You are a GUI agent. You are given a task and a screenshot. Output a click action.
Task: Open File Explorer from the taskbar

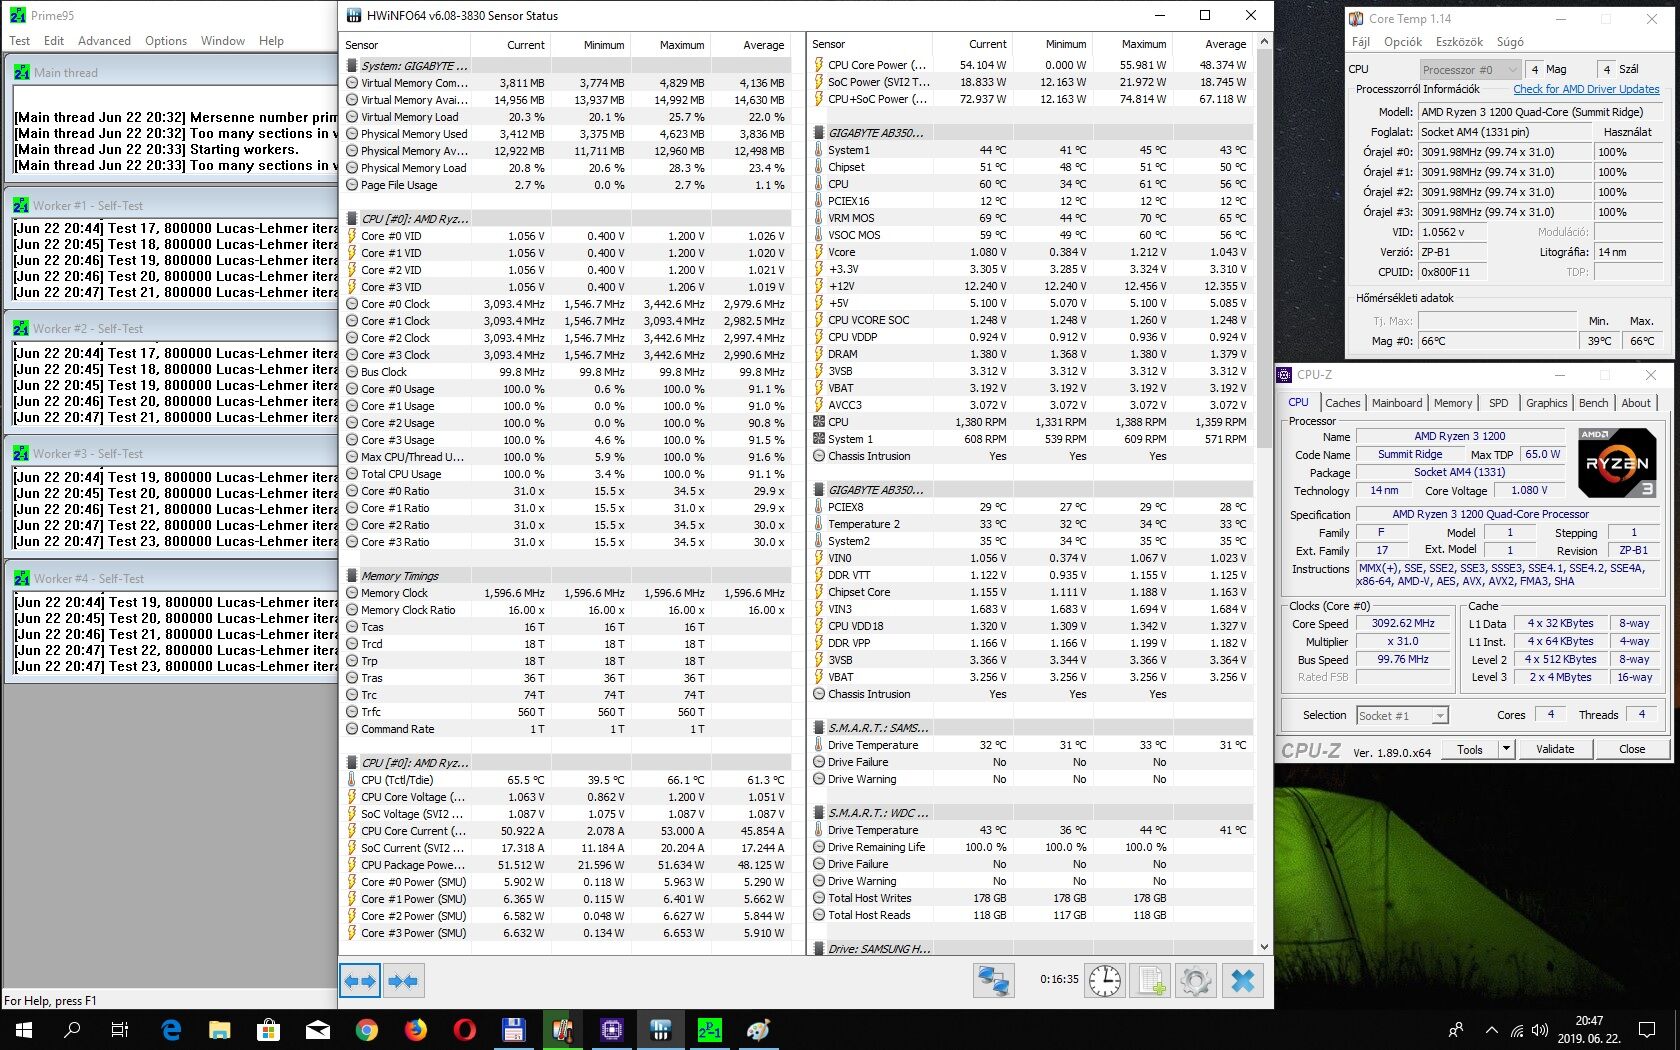click(220, 1029)
